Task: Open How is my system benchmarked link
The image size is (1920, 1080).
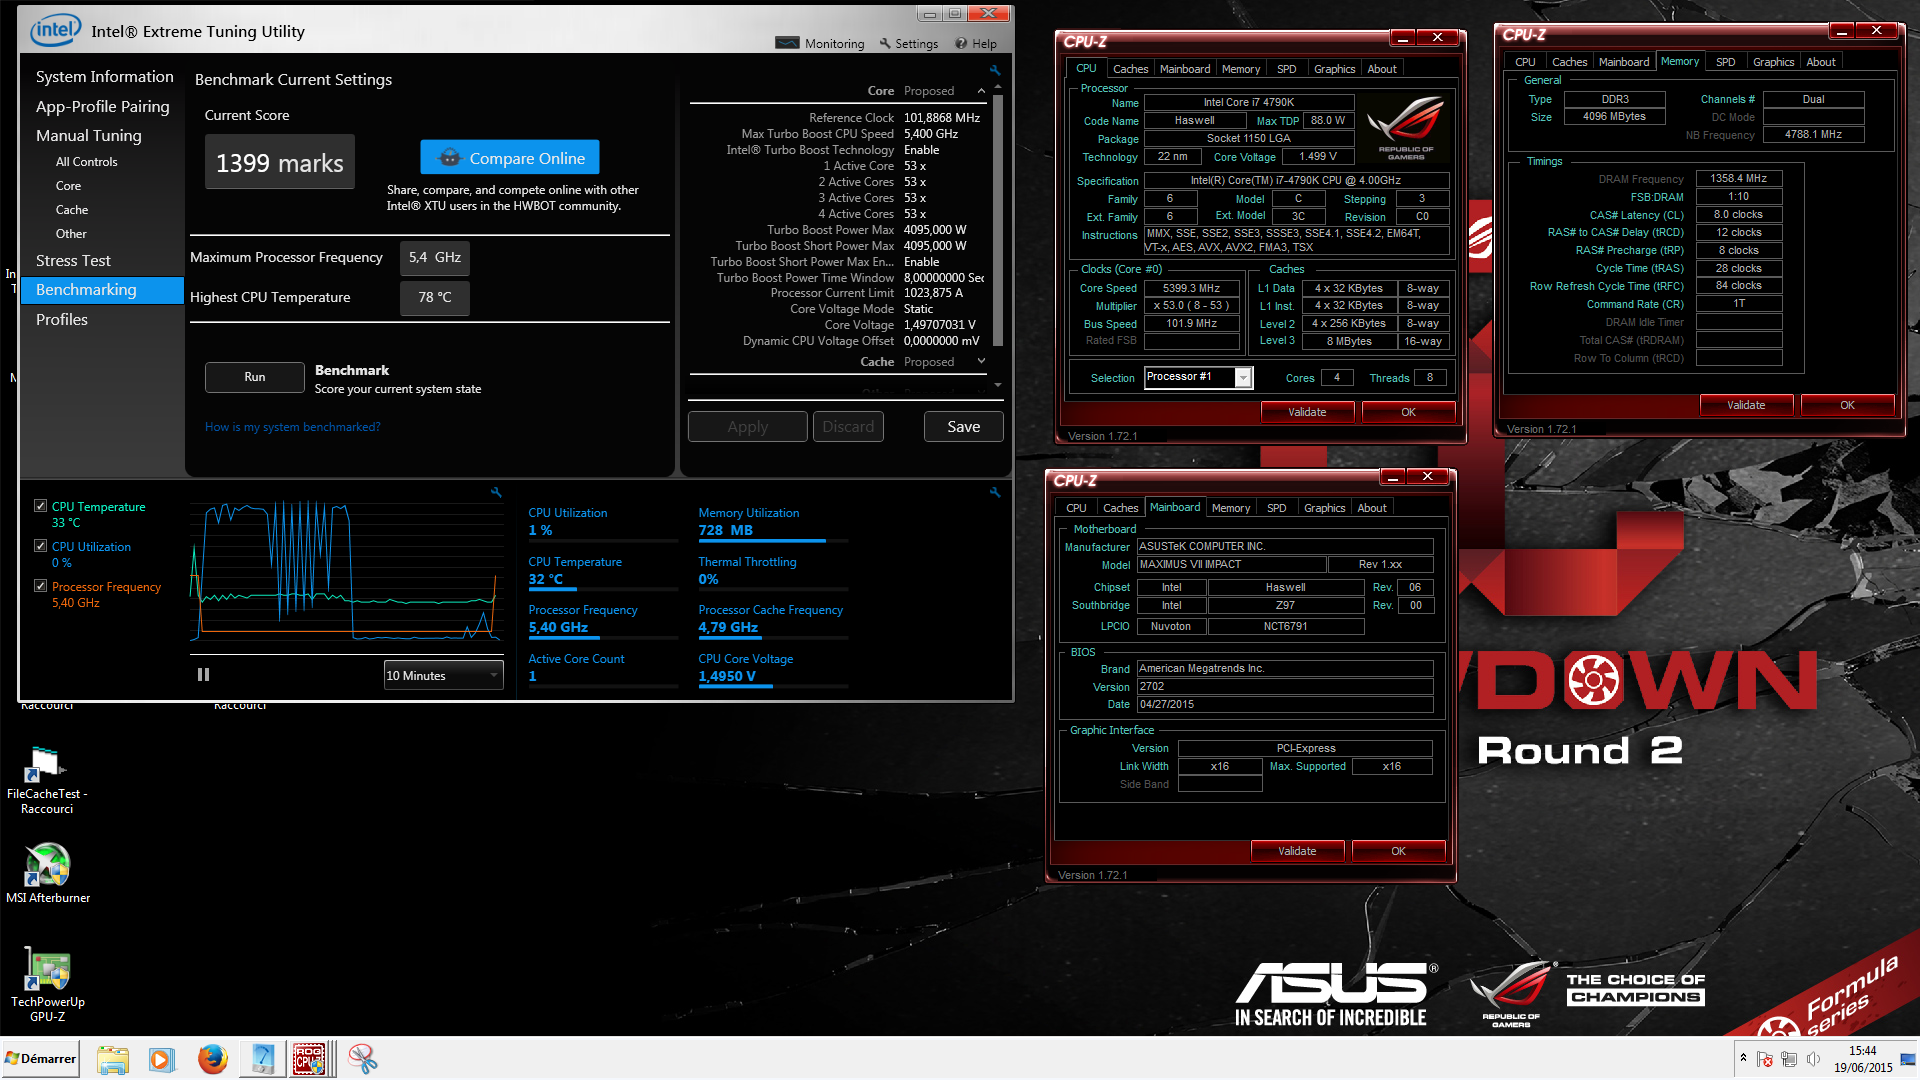Action: (292, 427)
